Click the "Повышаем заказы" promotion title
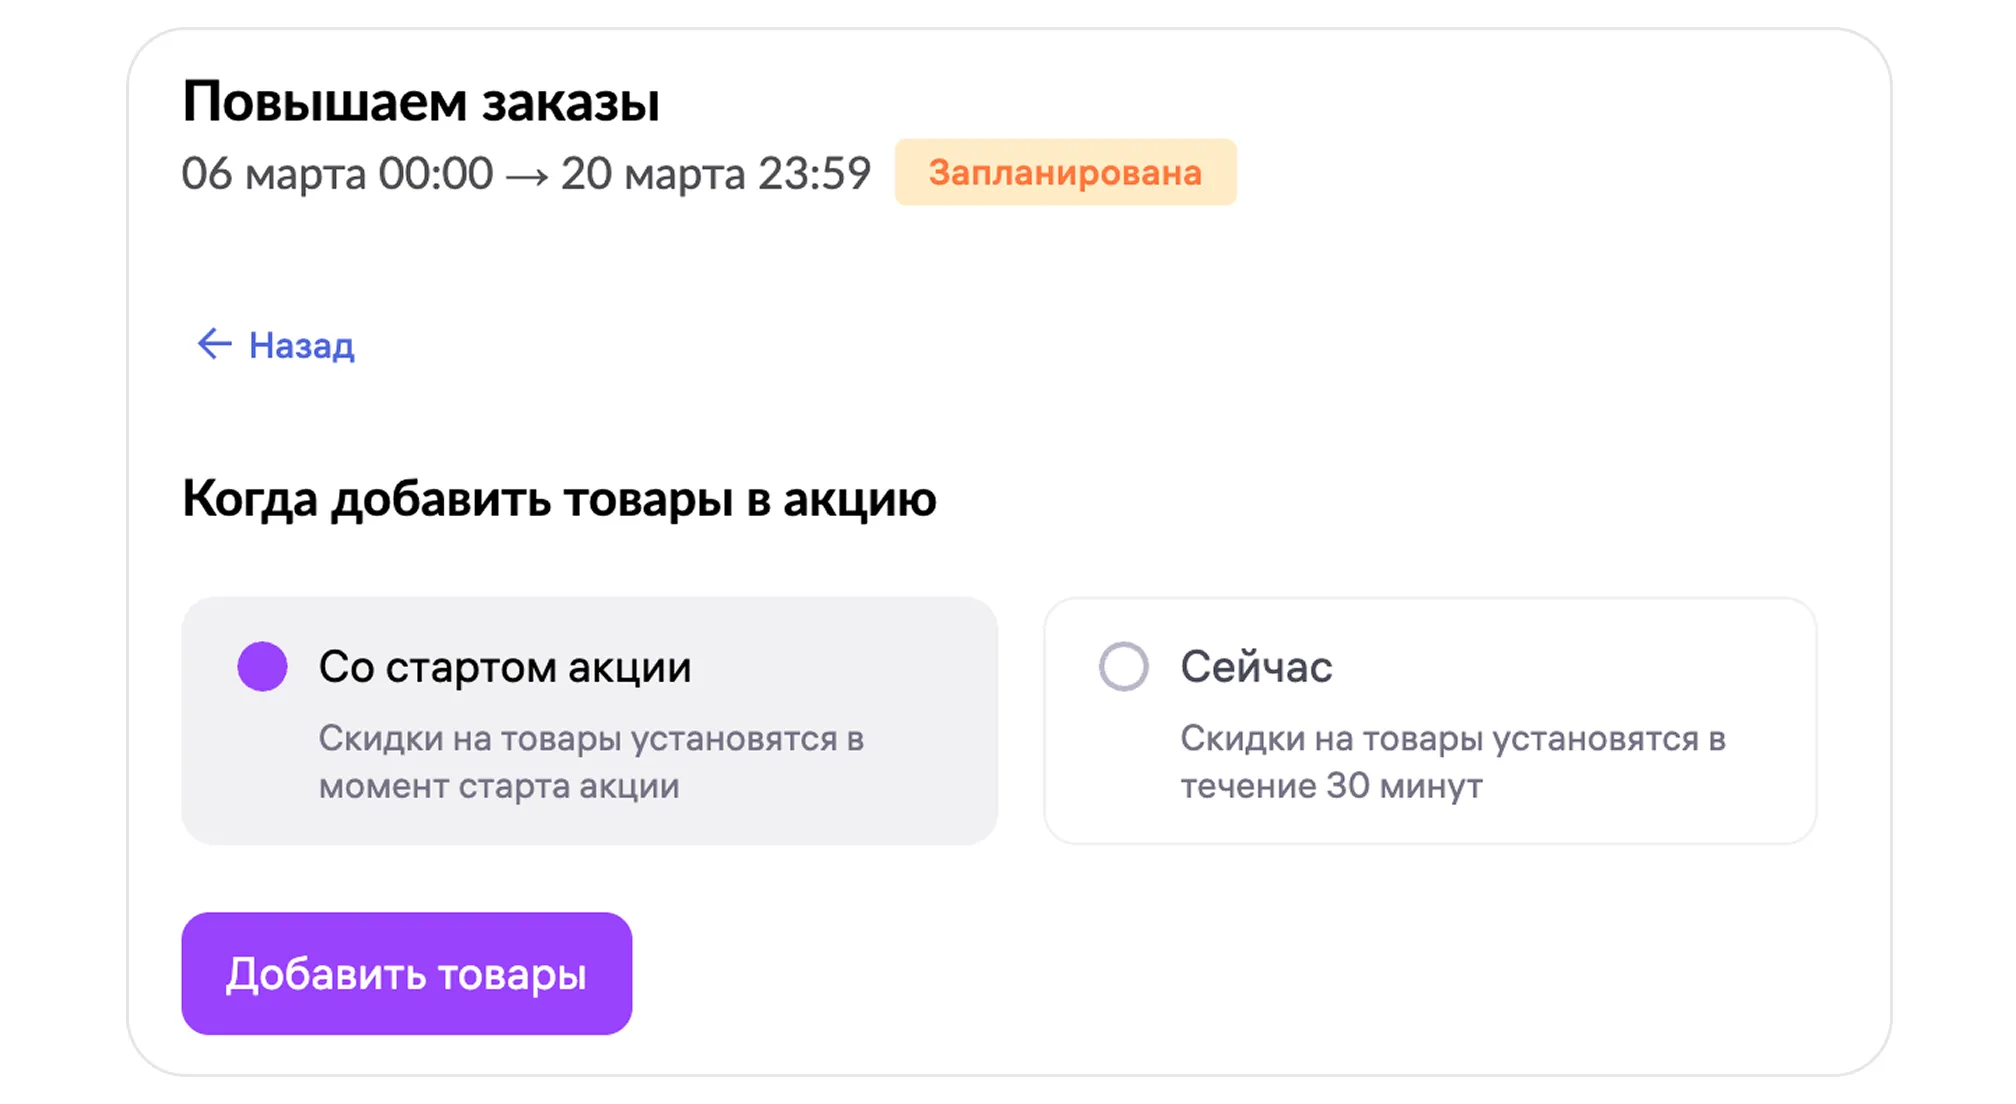Image resolution: width=2016 pixels, height=1104 pixels. [420, 102]
